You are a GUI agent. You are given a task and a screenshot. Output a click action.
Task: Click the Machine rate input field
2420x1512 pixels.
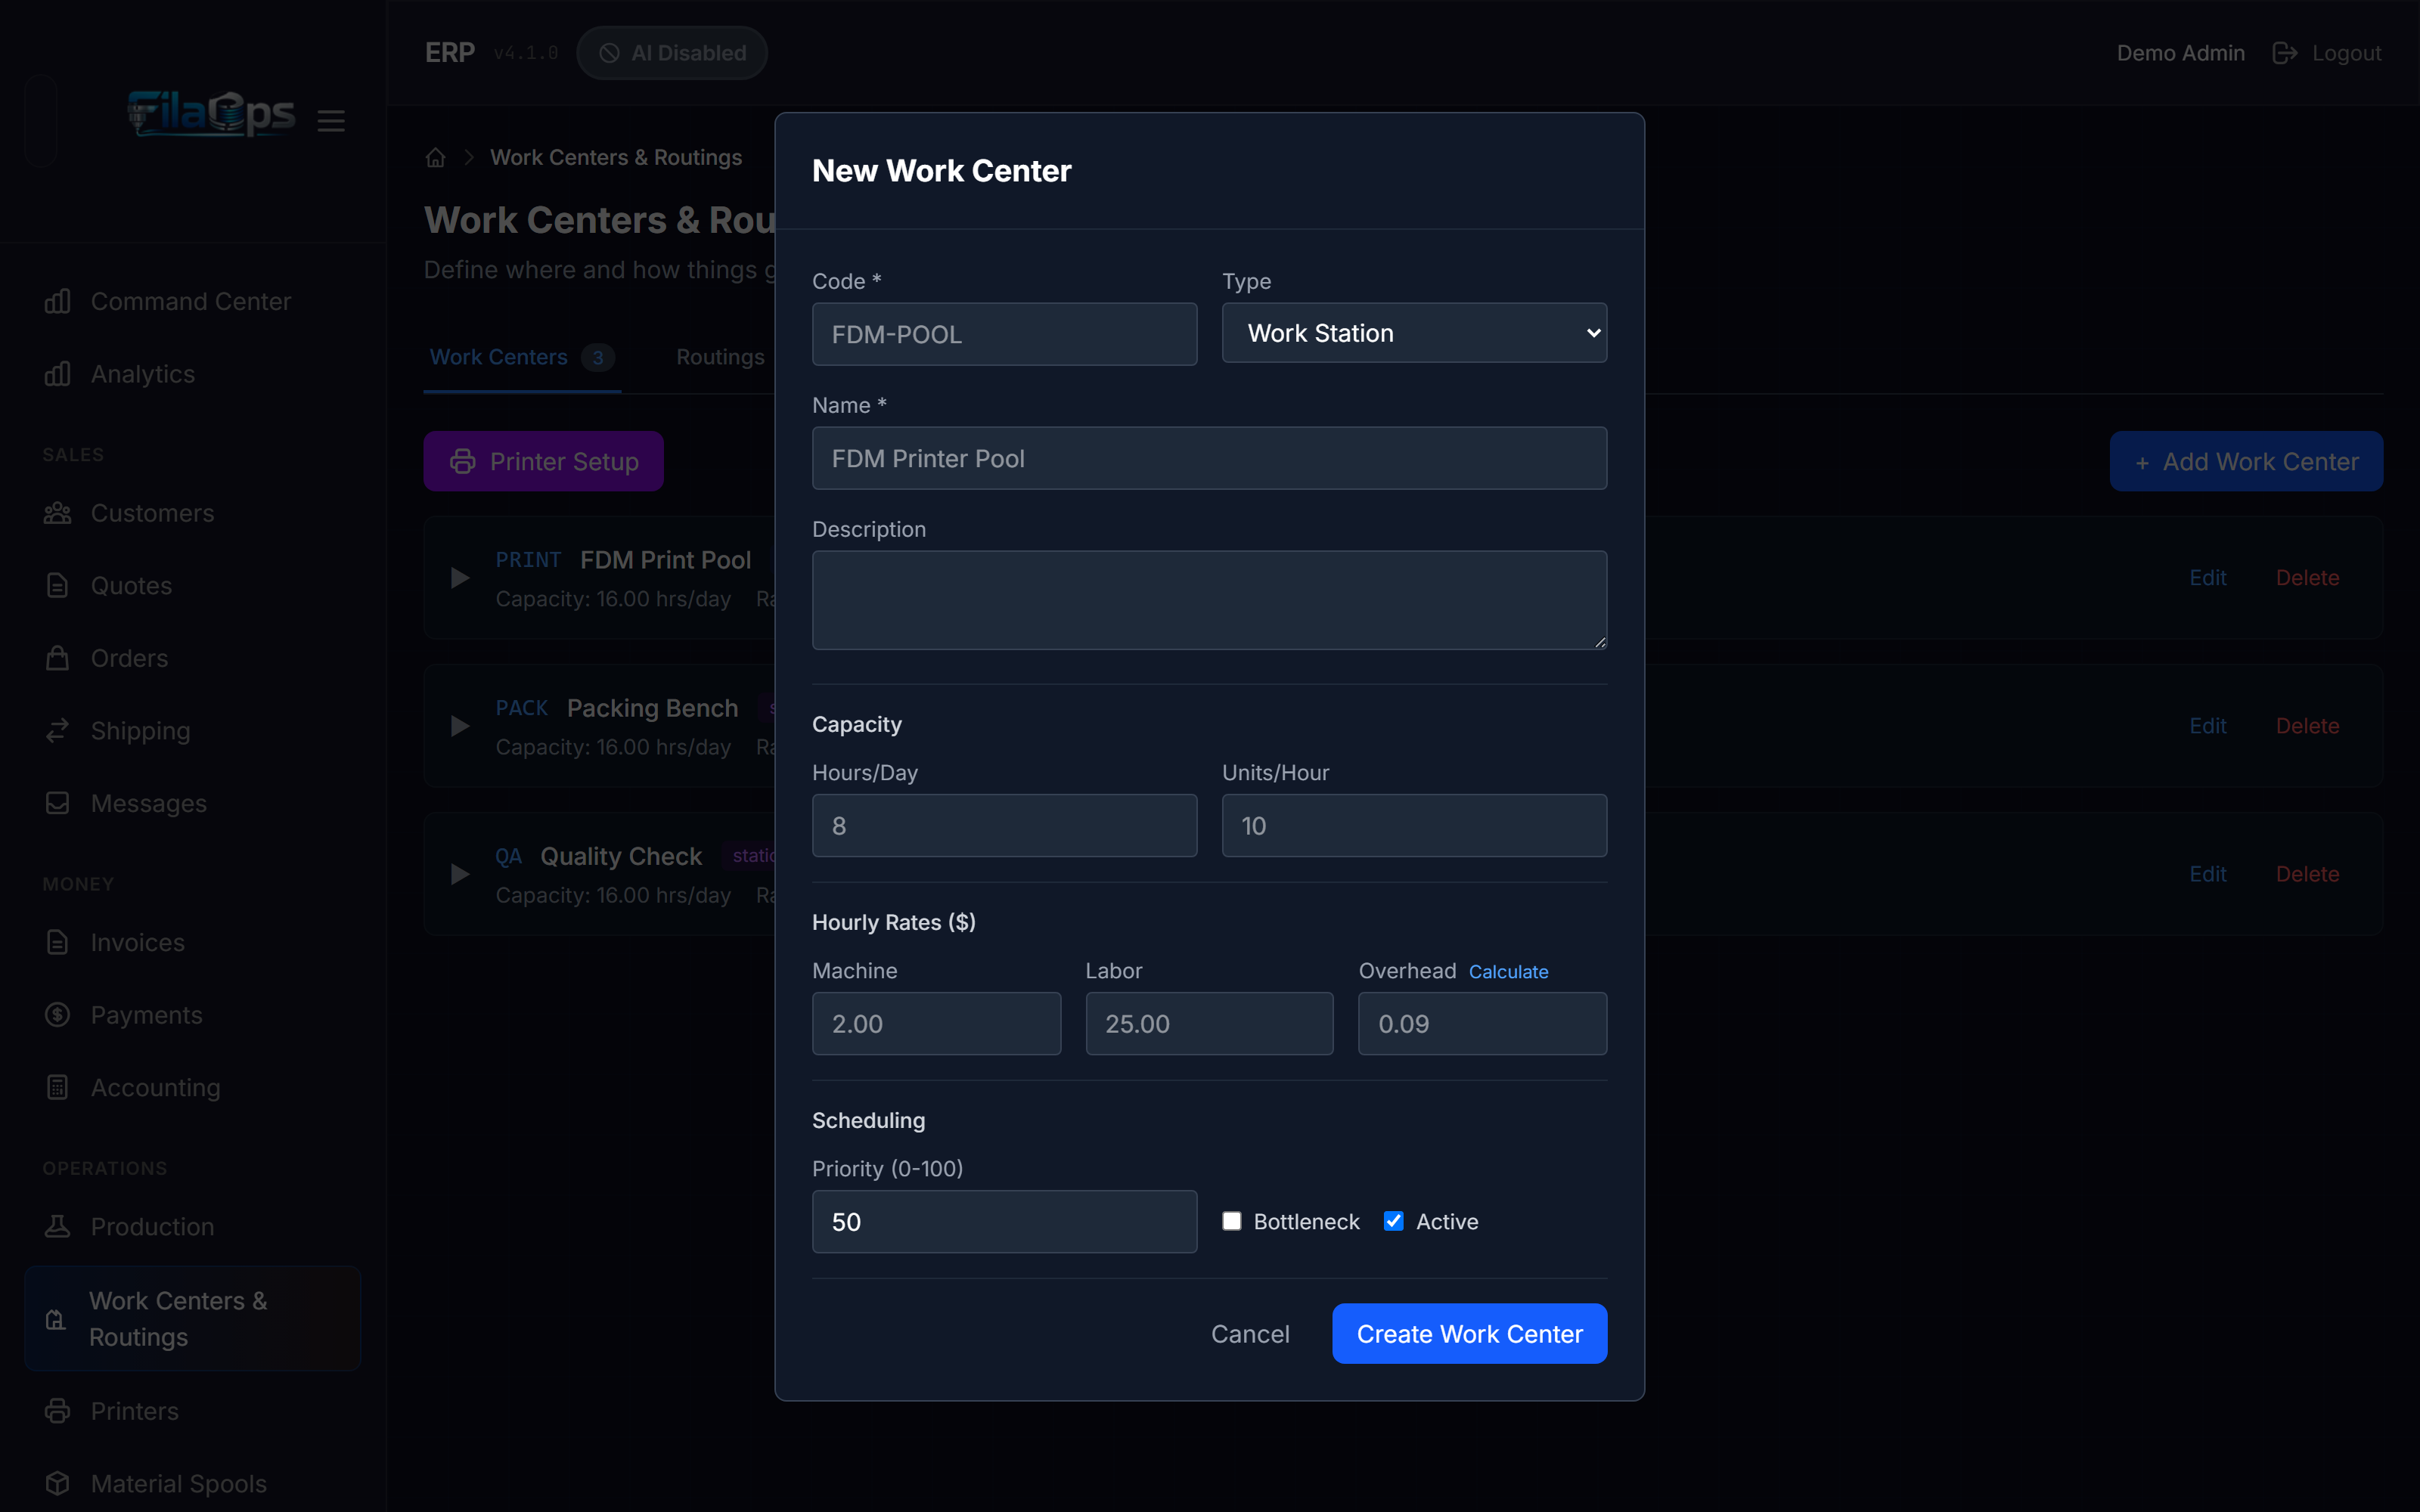(x=936, y=1023)
